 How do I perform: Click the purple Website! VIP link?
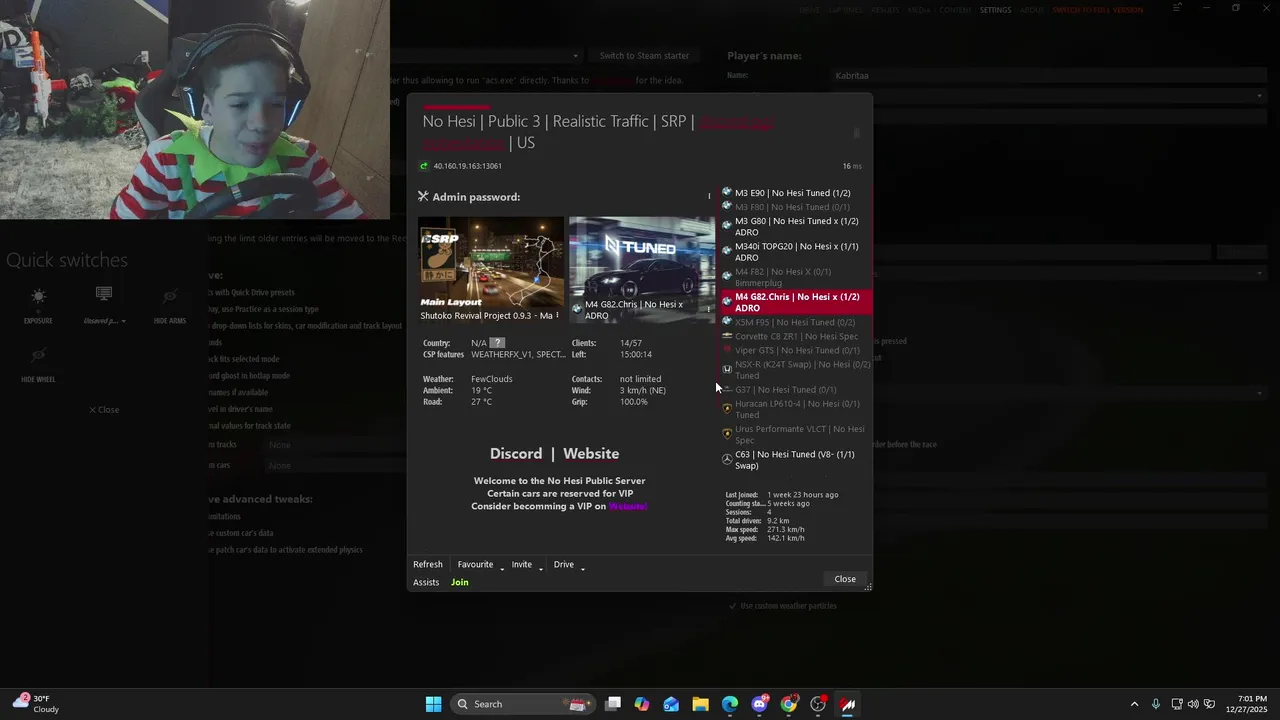point(628,506)
